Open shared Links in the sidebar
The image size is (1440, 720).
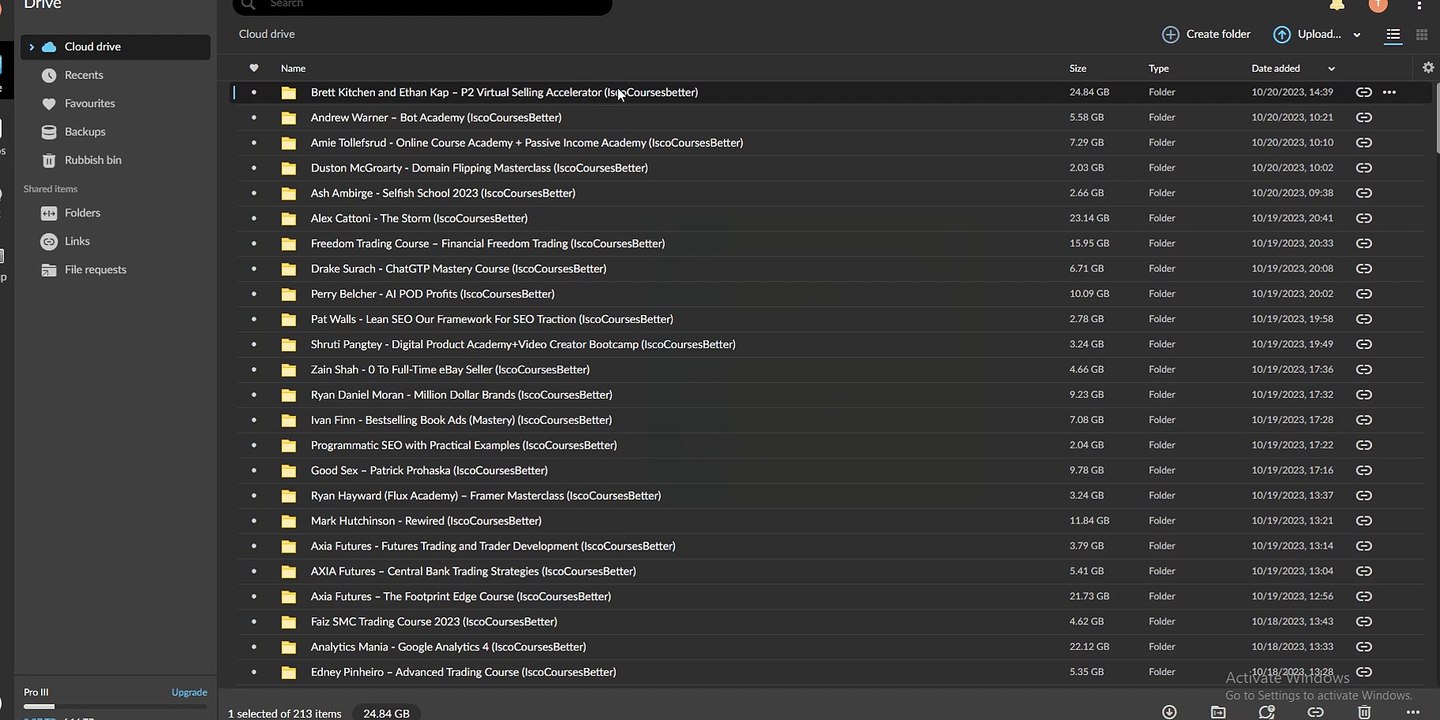77,241
